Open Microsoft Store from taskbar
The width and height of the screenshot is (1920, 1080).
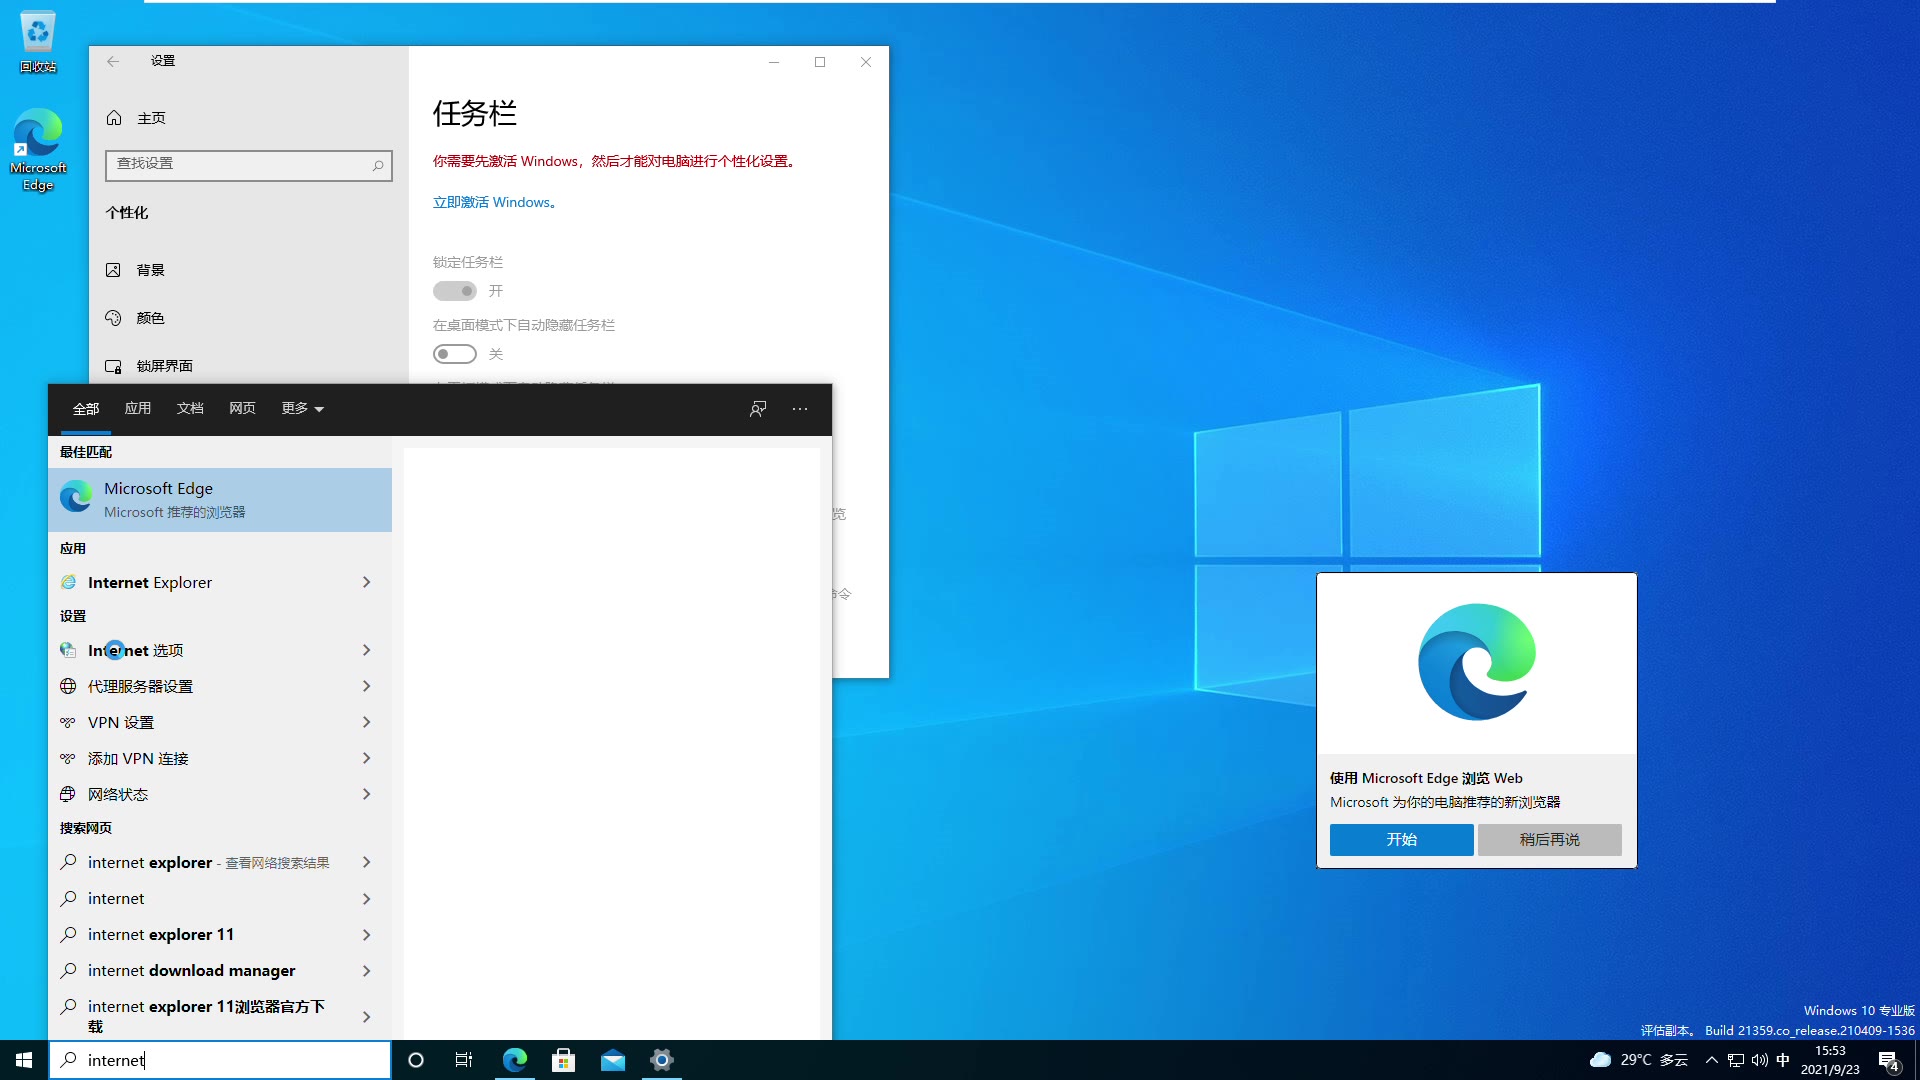click(x=564, y=1060)
